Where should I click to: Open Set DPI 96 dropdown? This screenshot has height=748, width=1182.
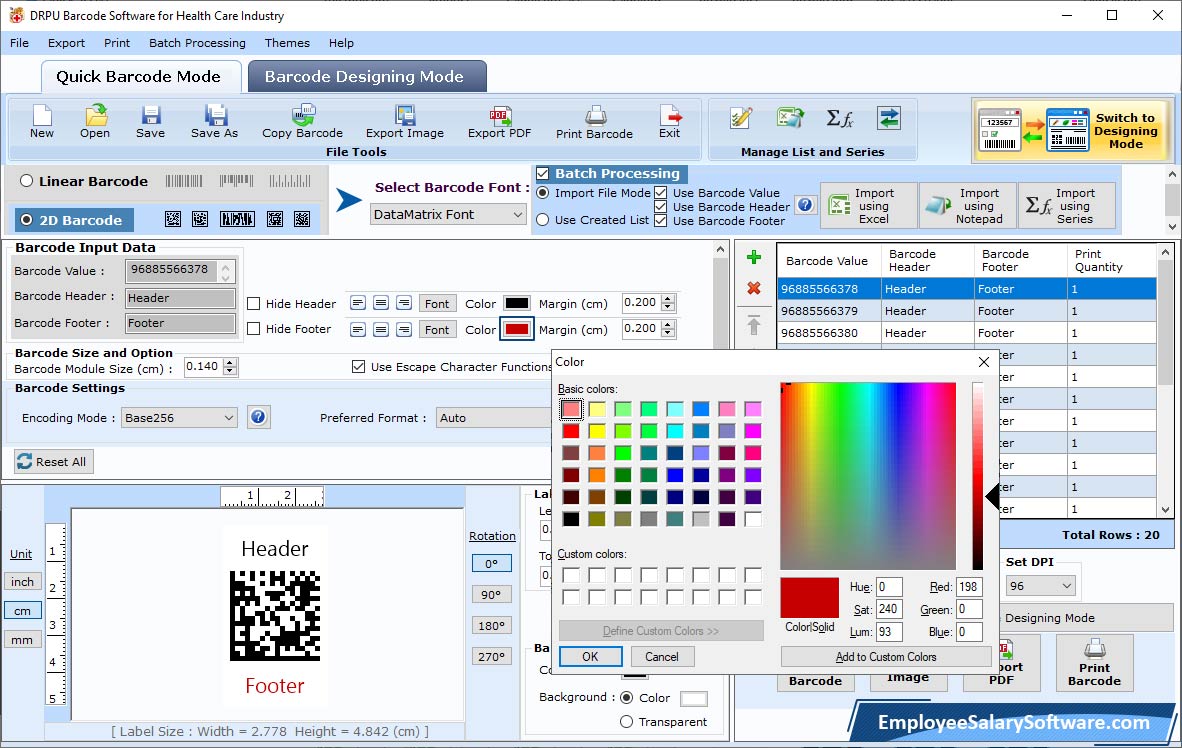coord(1040,585)
